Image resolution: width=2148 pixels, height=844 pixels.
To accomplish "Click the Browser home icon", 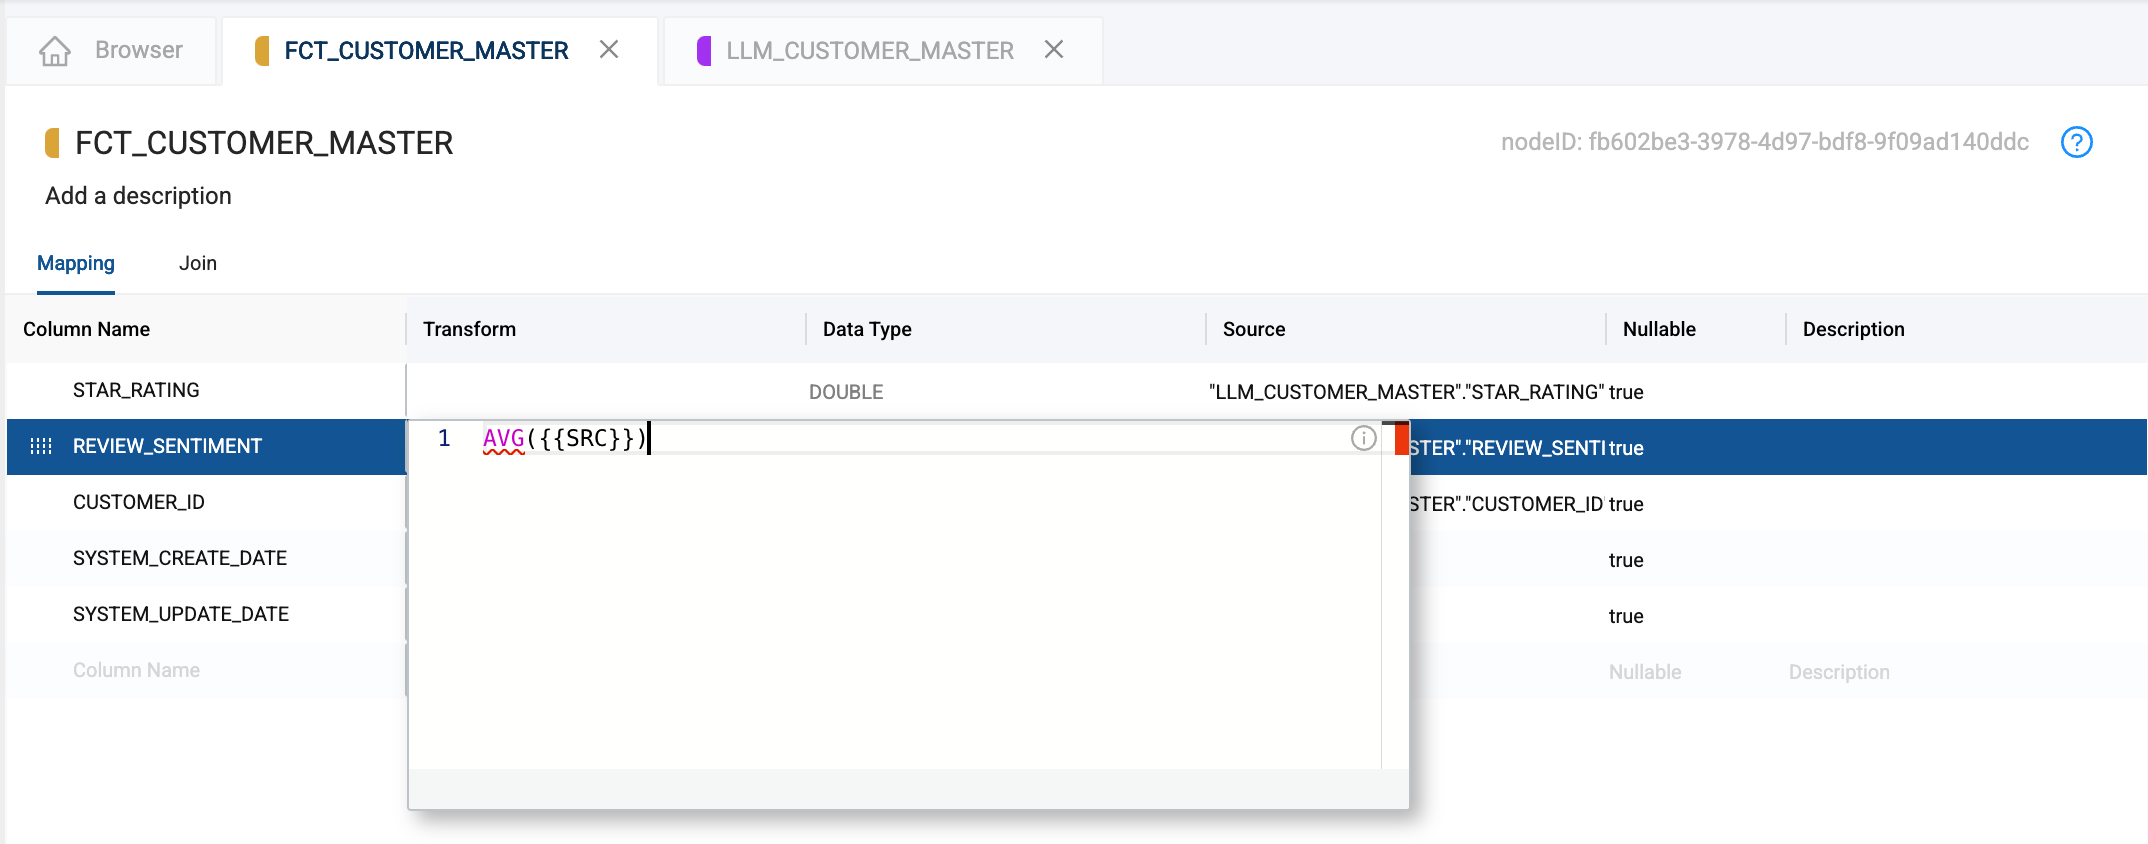I will (x=55, y=51).
